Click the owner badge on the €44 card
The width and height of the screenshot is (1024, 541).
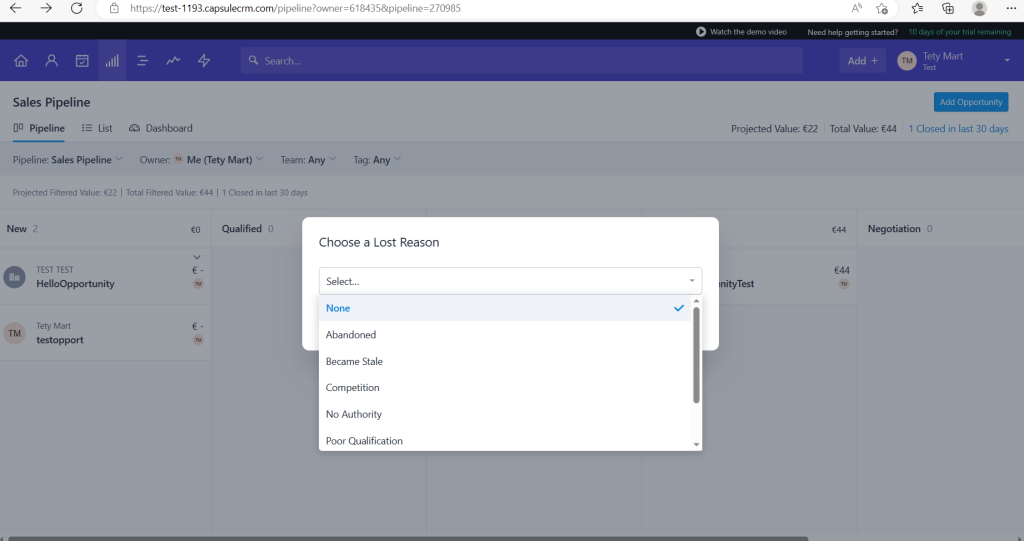pyautogui.click(x=844, y=284)
